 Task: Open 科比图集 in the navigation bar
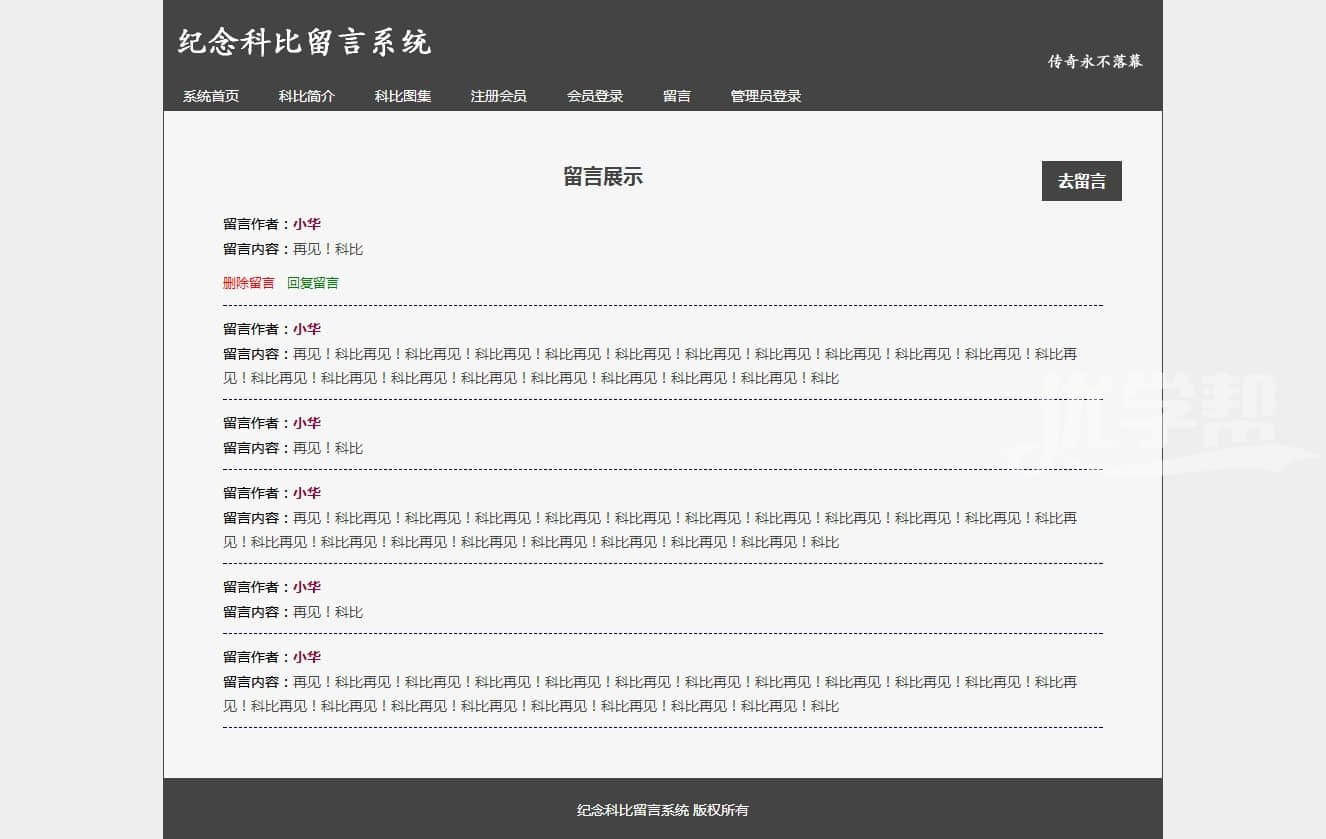[x=403, y=96]
